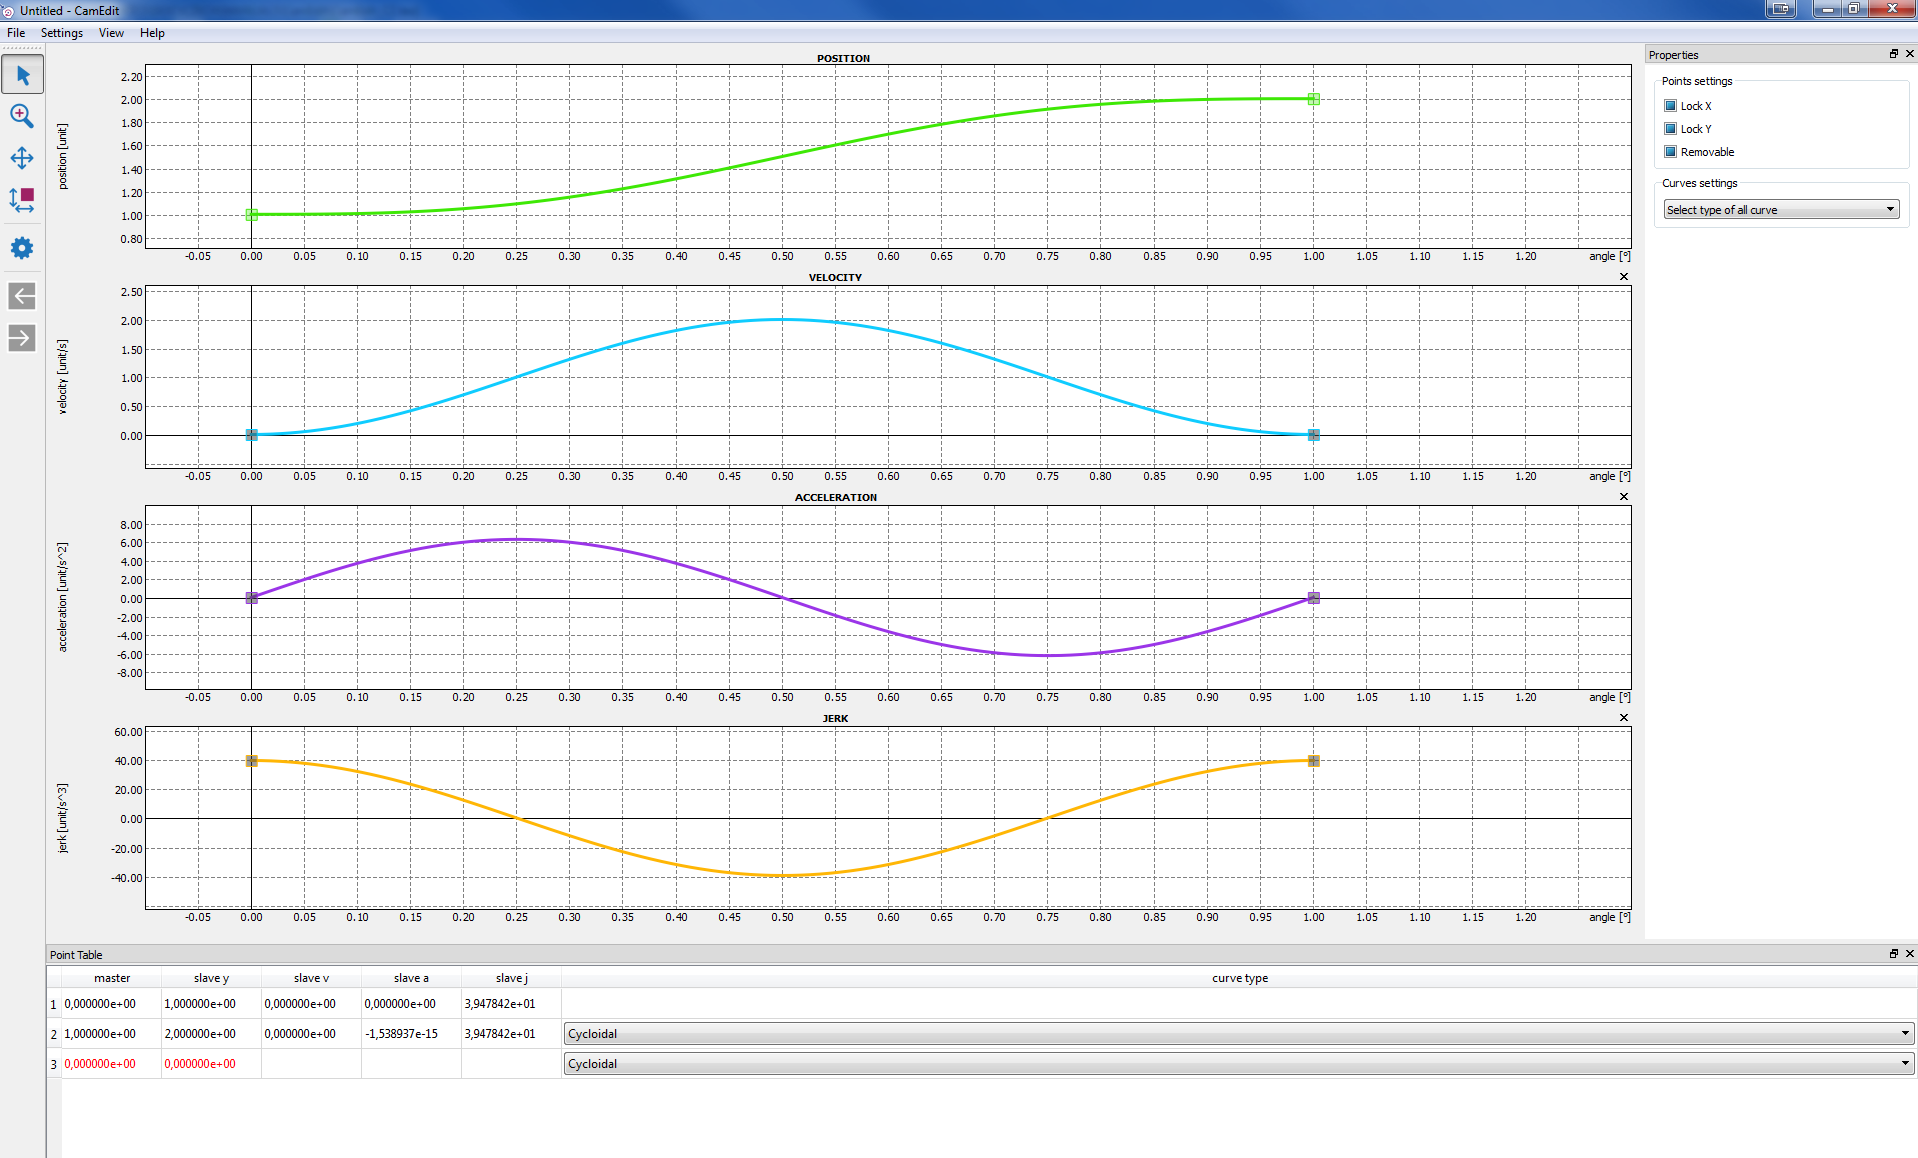
Task: Select the velocity end point marker
Action: coord(1314,435)
